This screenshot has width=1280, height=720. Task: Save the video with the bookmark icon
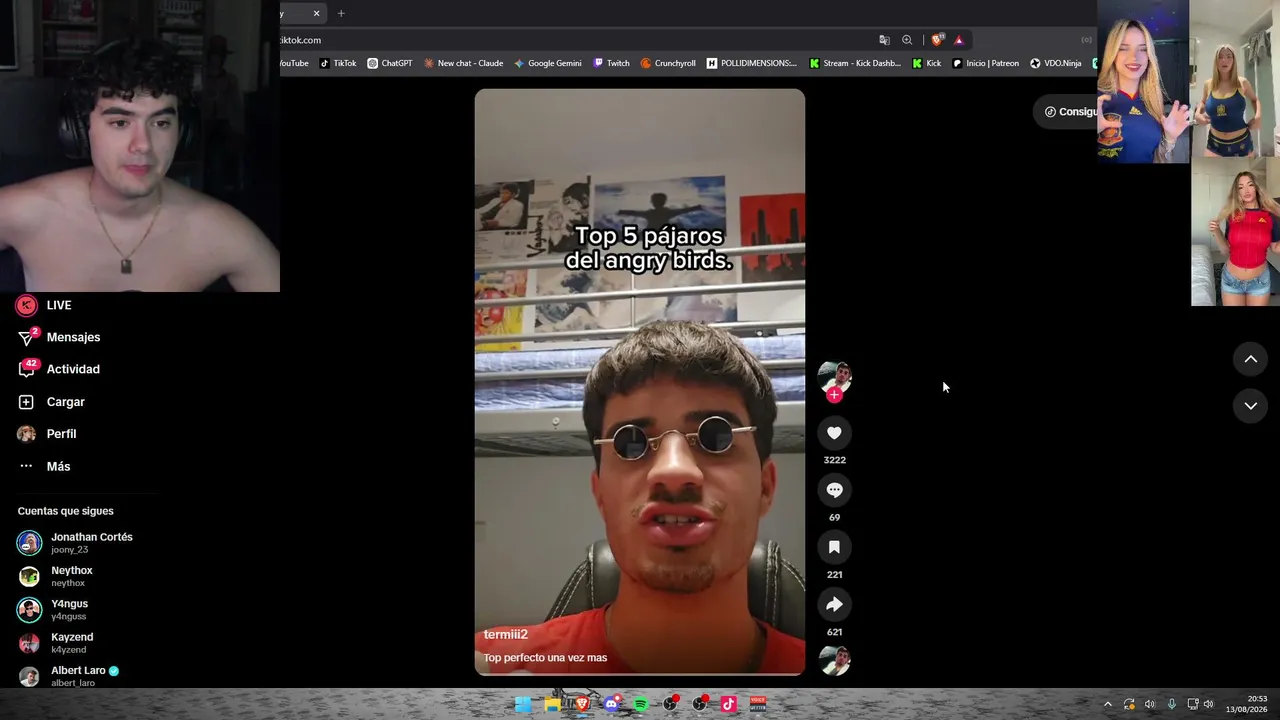[x=834, y=547]
